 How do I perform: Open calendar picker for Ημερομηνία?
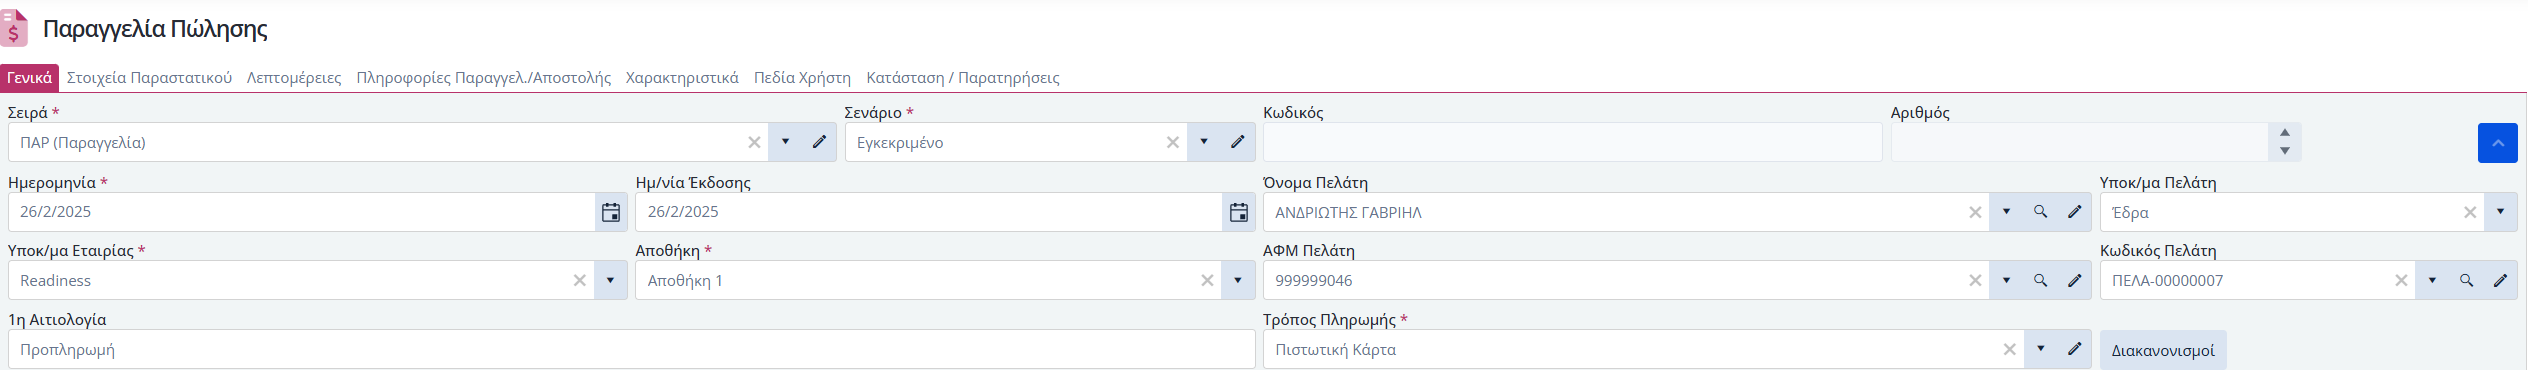(x=611, y=212)
